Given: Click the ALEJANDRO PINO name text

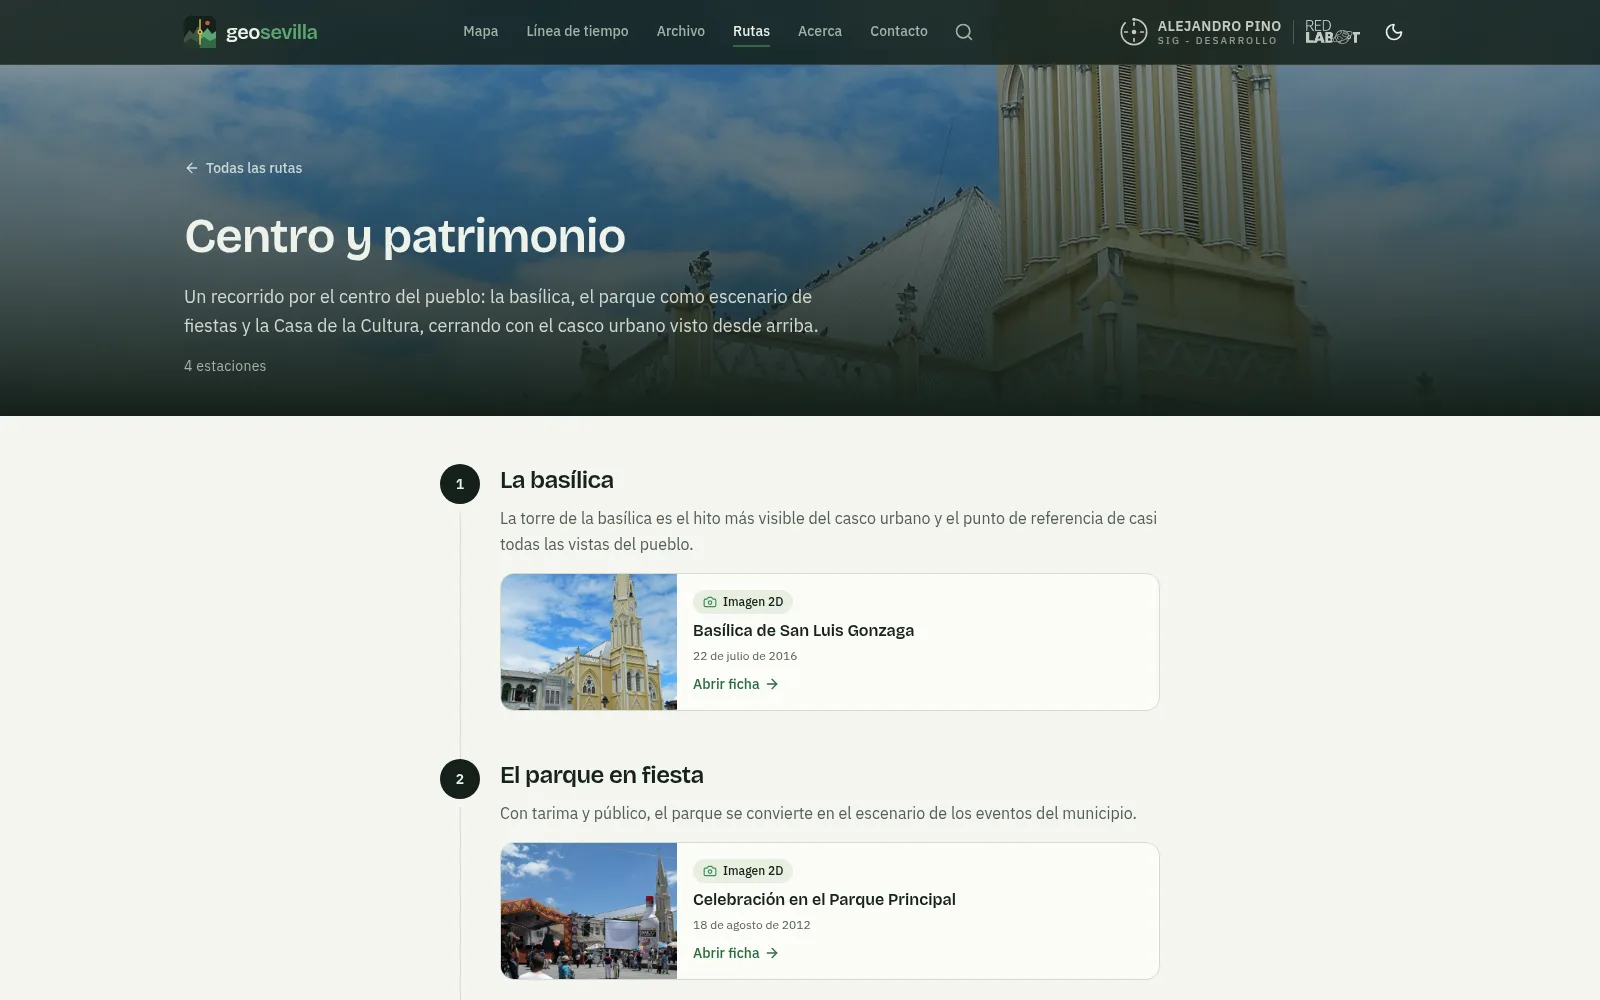Looking at the screenshot, I should 1219,26.
